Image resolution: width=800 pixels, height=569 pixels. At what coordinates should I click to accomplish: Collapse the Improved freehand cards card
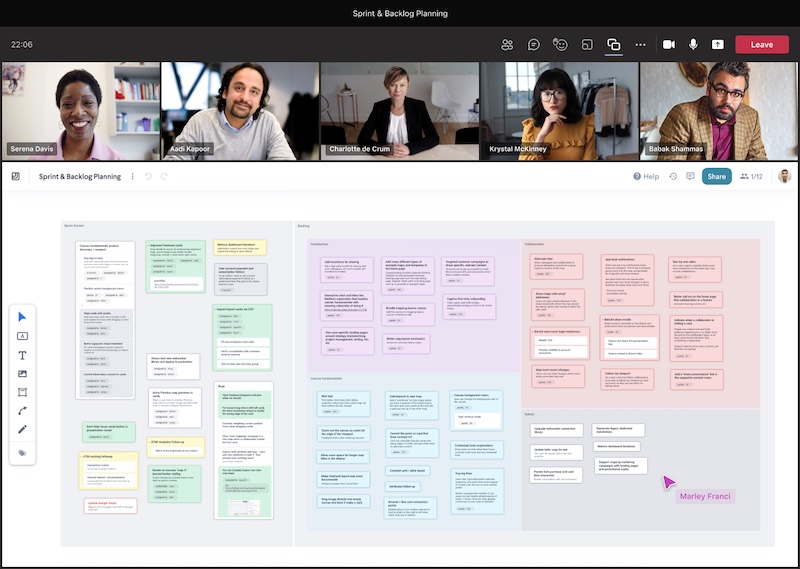click(x=148, y=245)
